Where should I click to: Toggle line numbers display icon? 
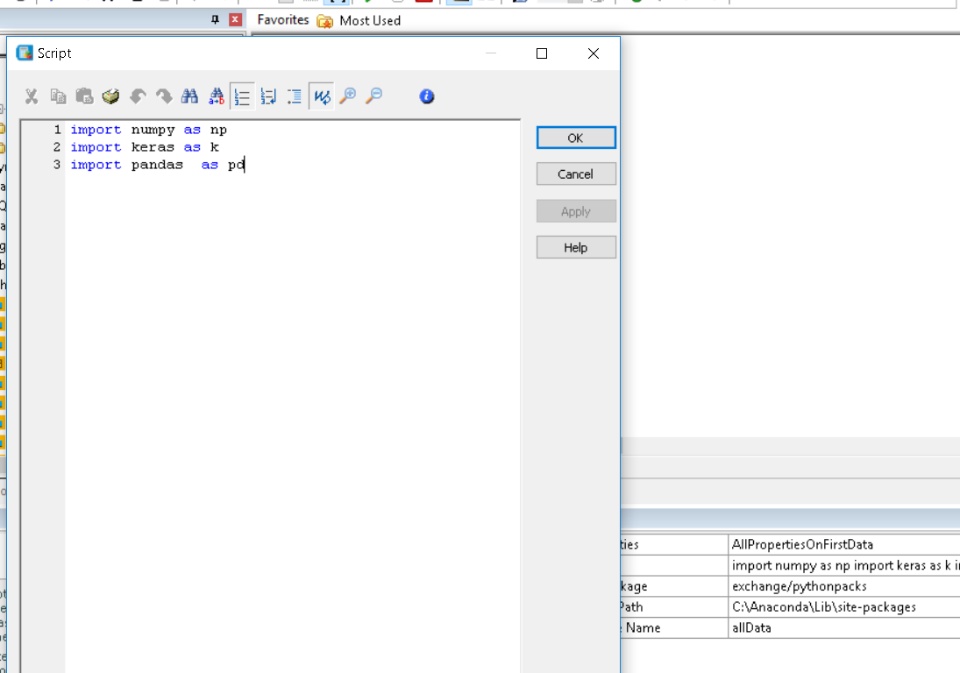point(242,96)
